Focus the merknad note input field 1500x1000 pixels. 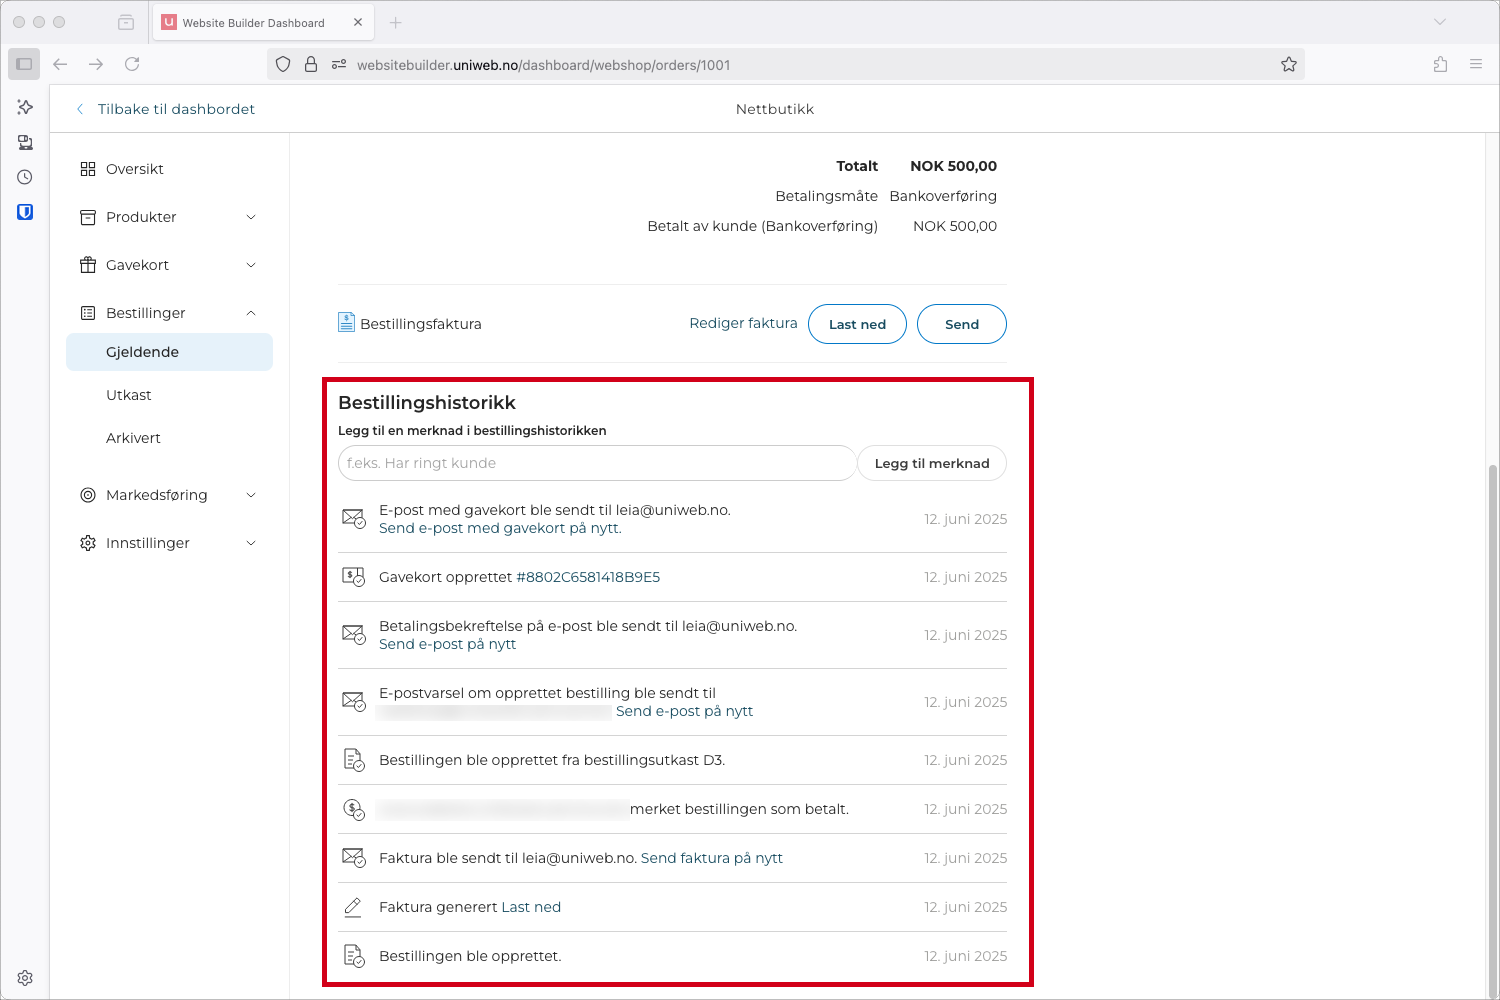[x=597, y=463]
